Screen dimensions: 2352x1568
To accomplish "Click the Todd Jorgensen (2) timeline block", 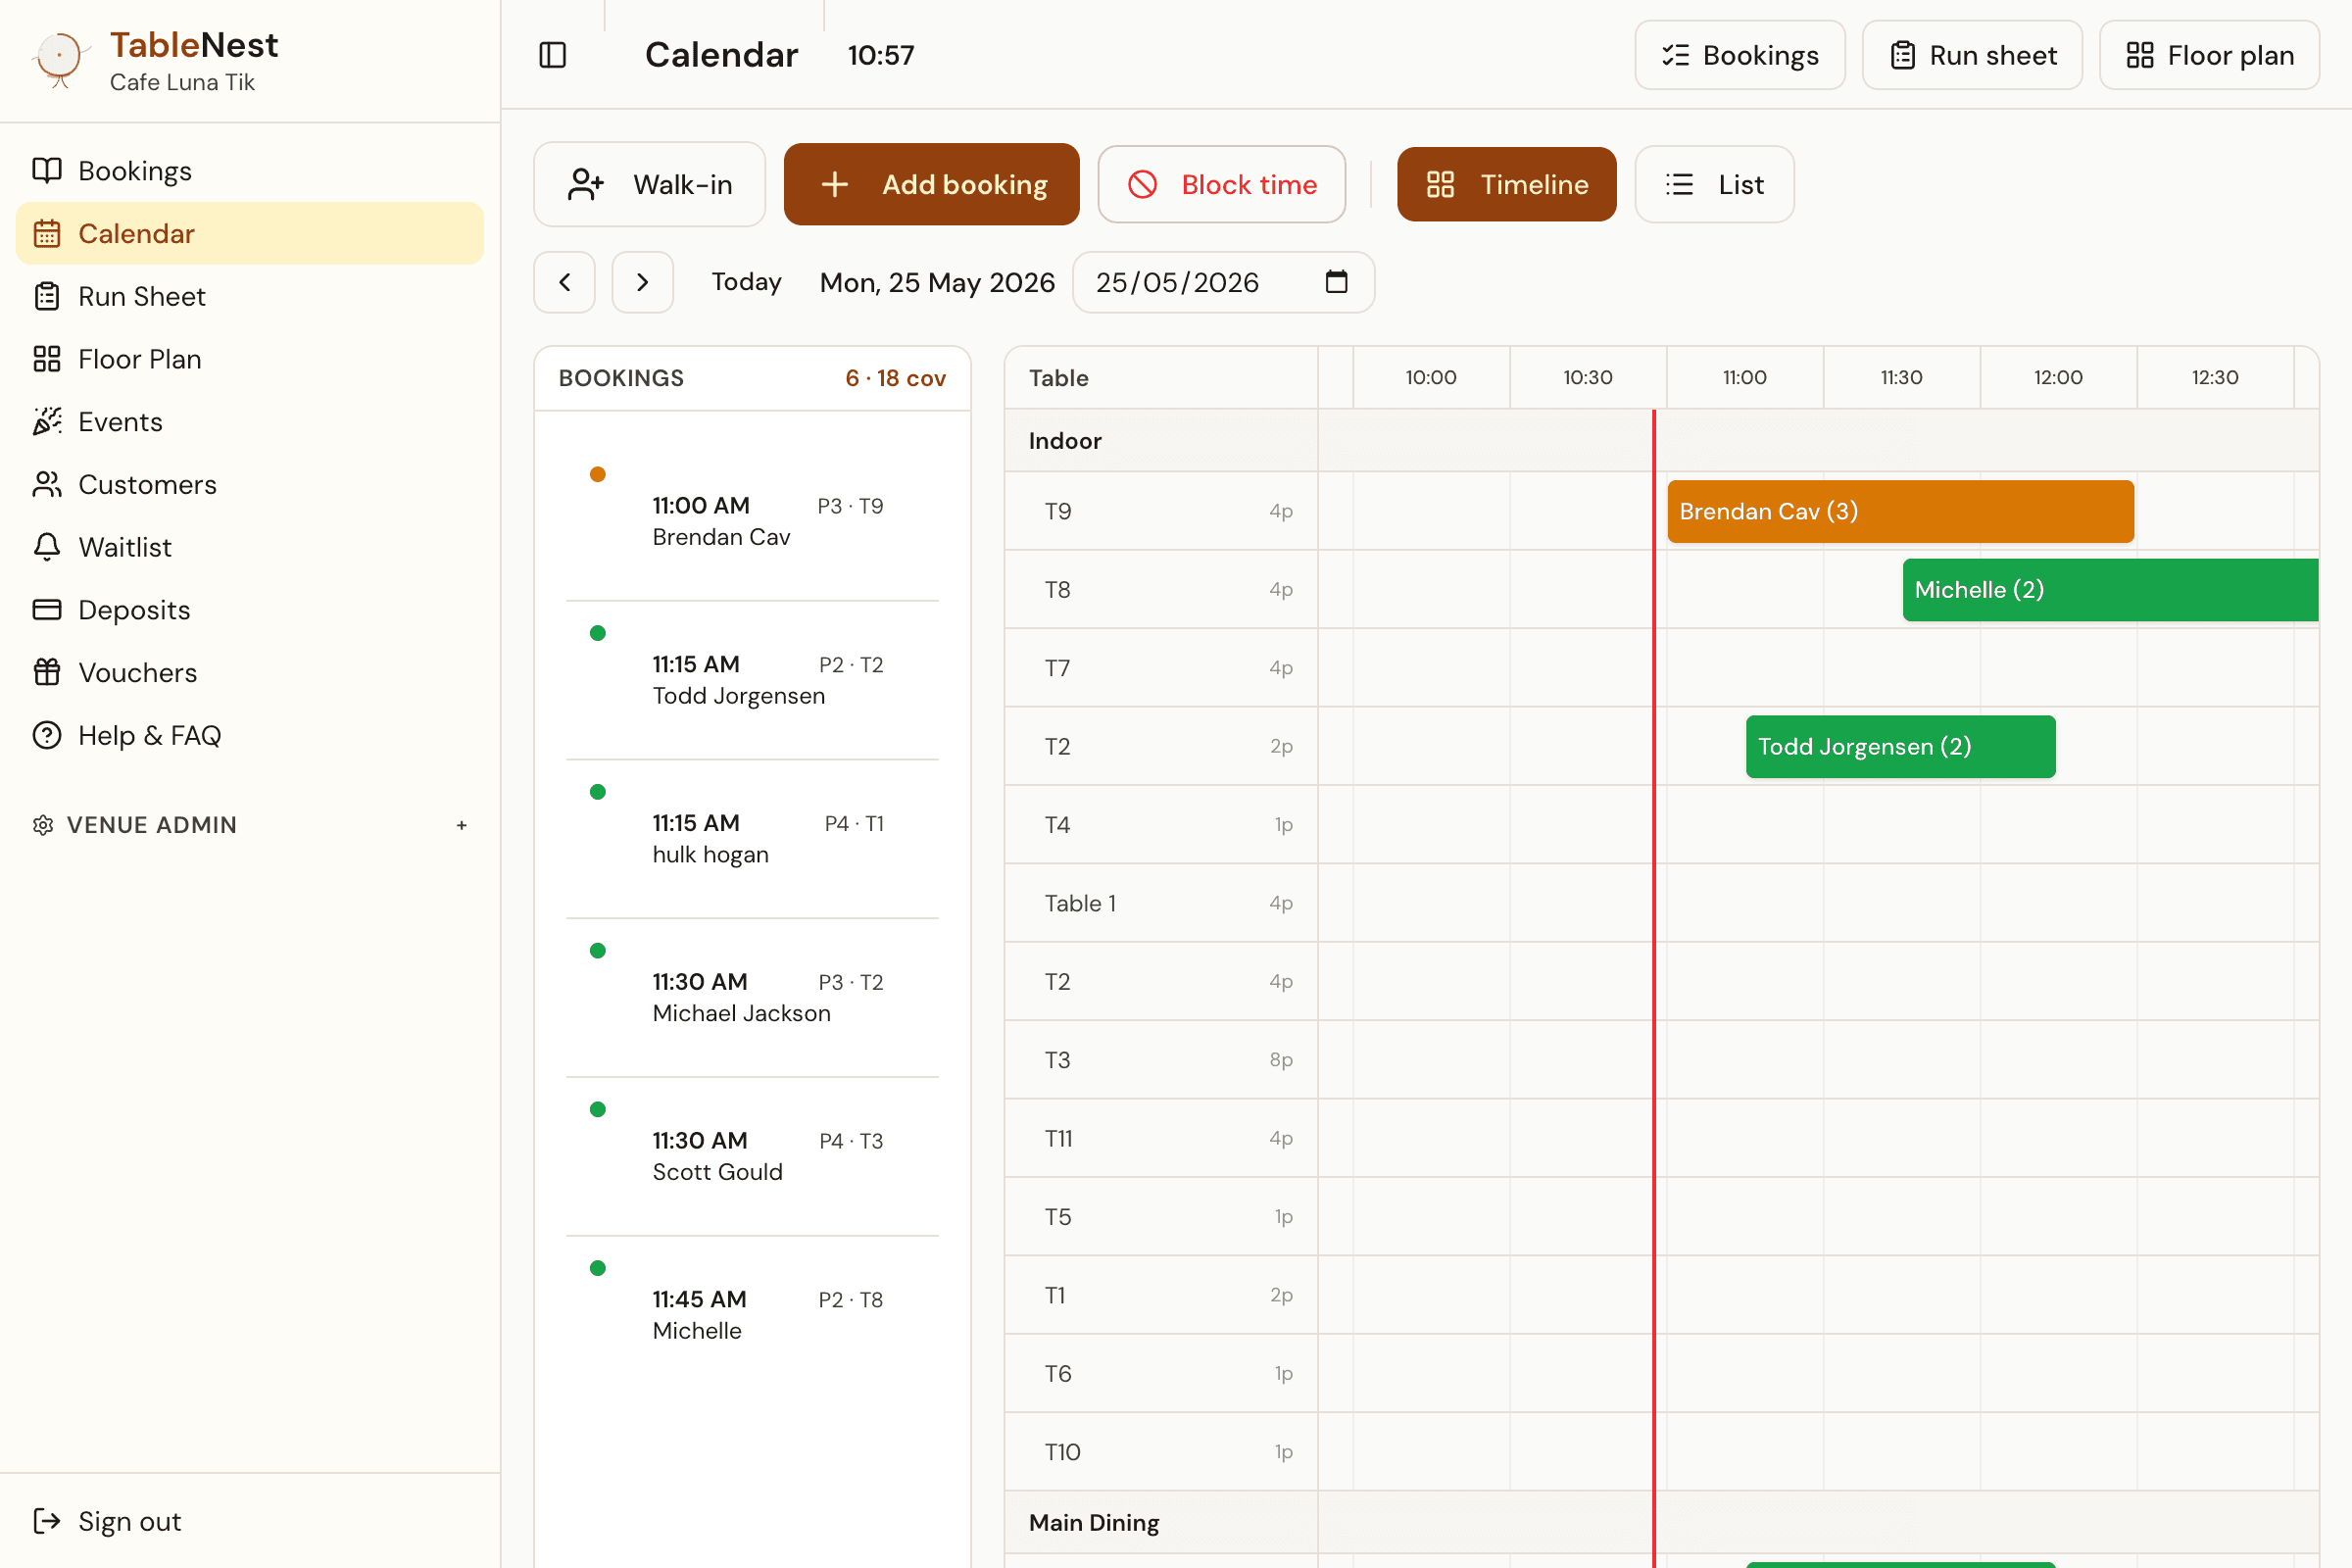I will click(x=1901, y=746).
